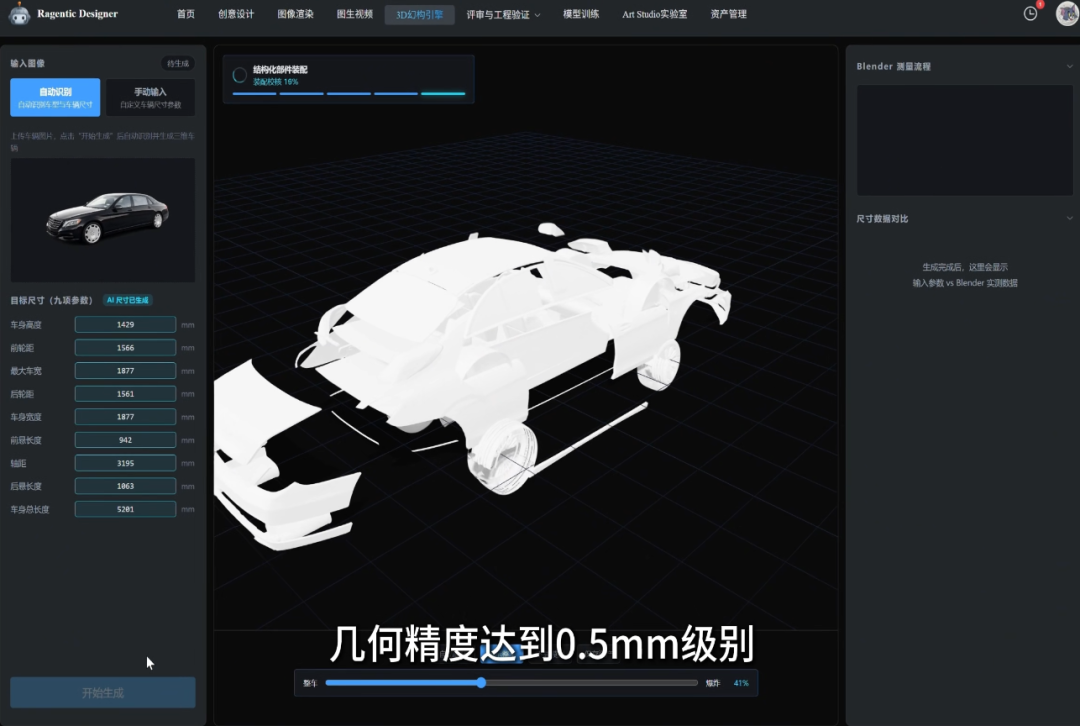Expand the 评审与工程验证 dropdown menu
Image resolution: width=1080 pixels, height=726 pixels.
[x=503, y=14]
